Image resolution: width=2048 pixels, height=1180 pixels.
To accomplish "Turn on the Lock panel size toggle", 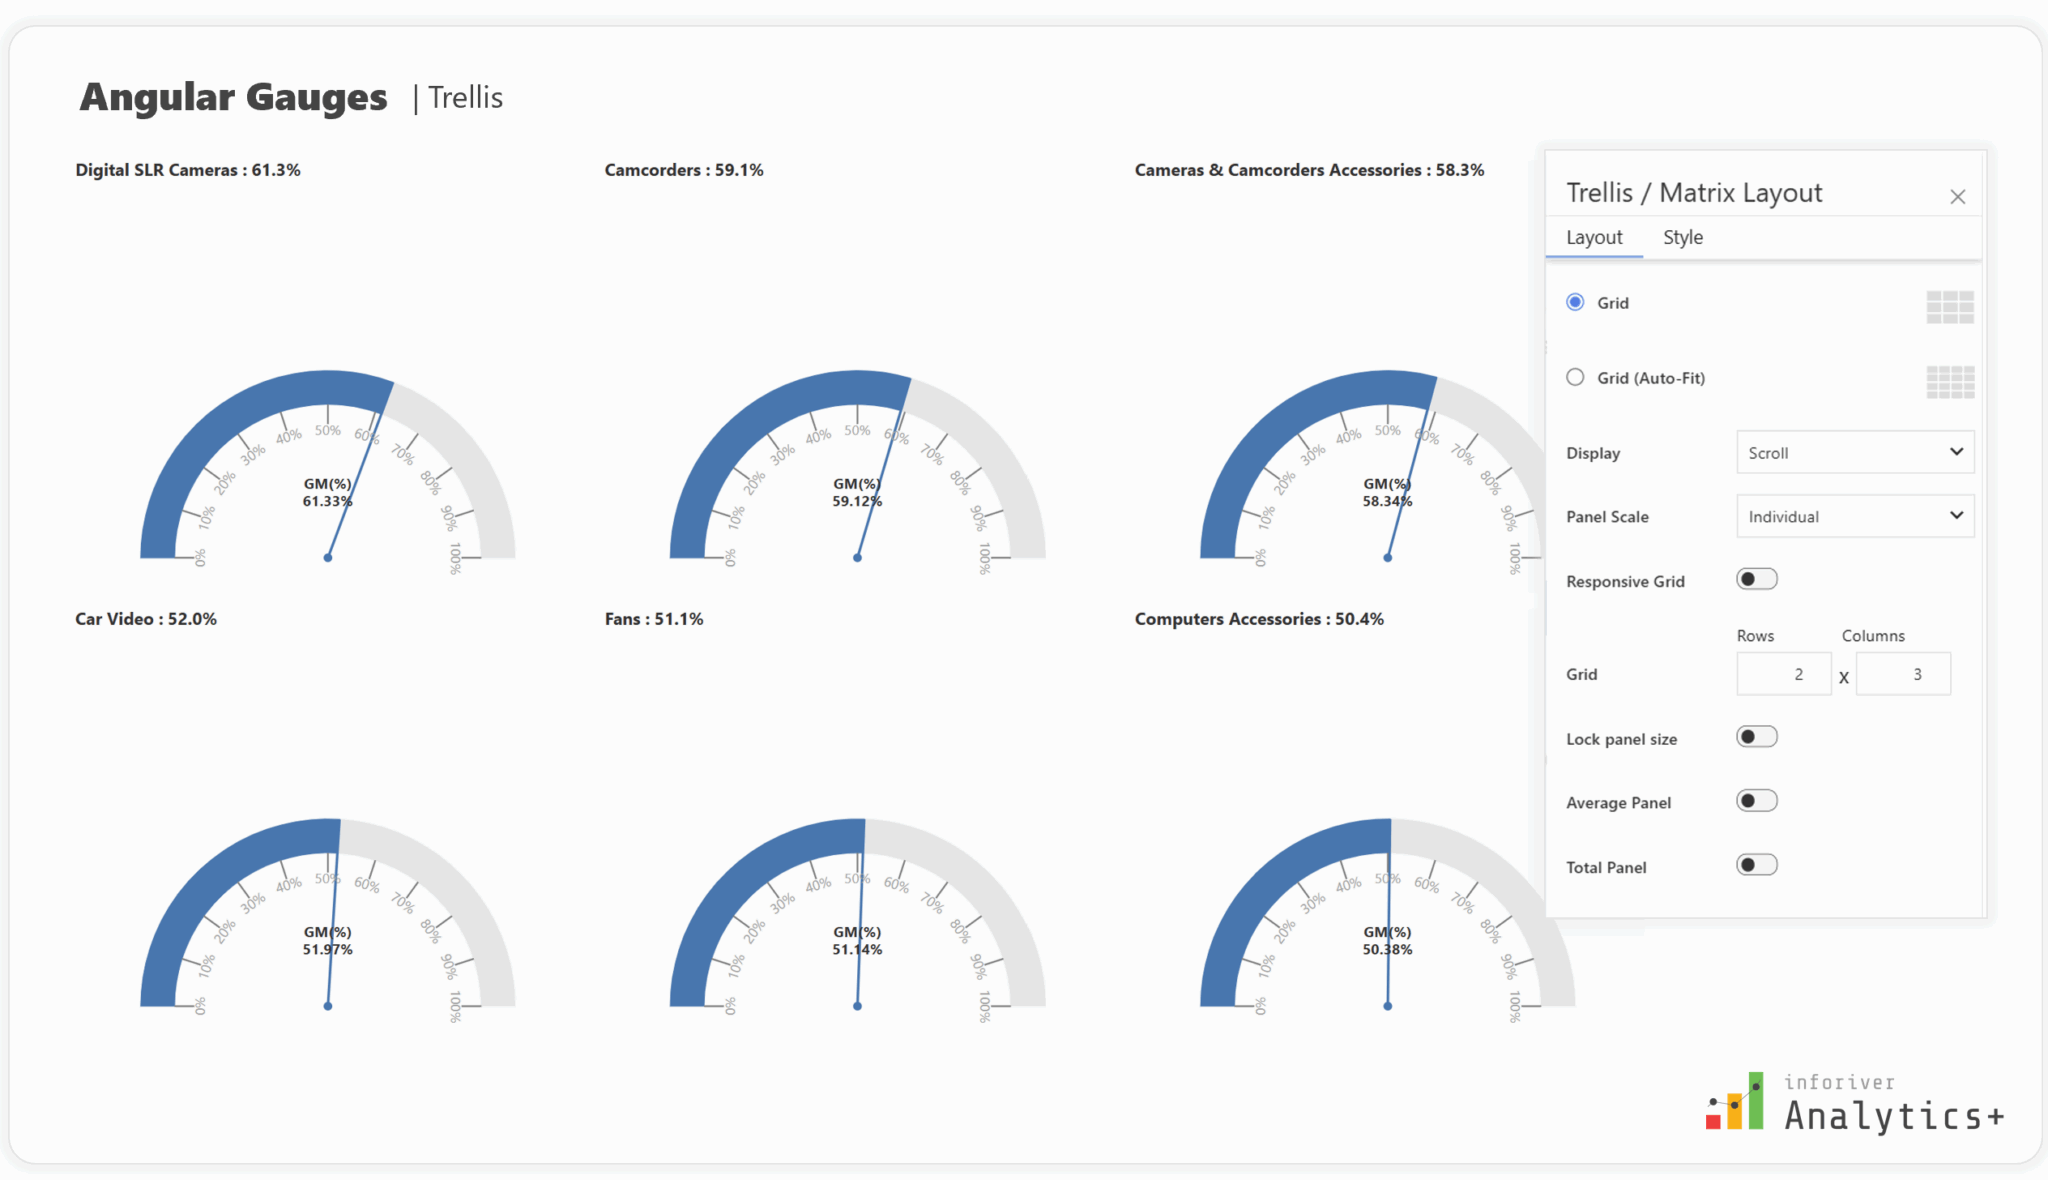I will click(1756, 736).
